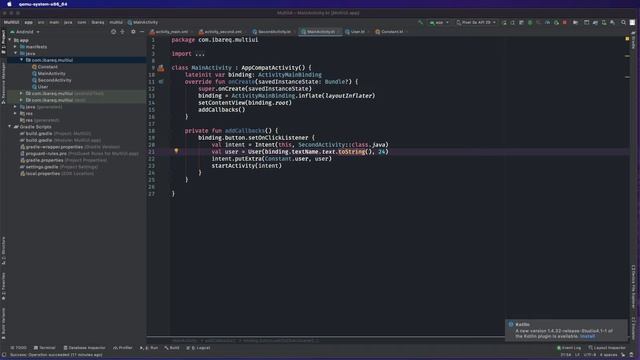The width and height of the screenshot is (640, 360).
Task: Click the green Debug bug icon
Action: [x=530, y=22]
